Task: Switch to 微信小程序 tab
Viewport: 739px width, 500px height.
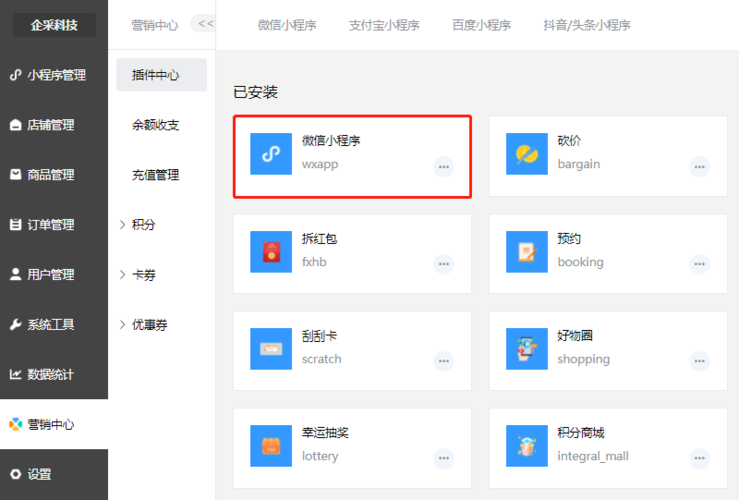Action: pos(287,25)
